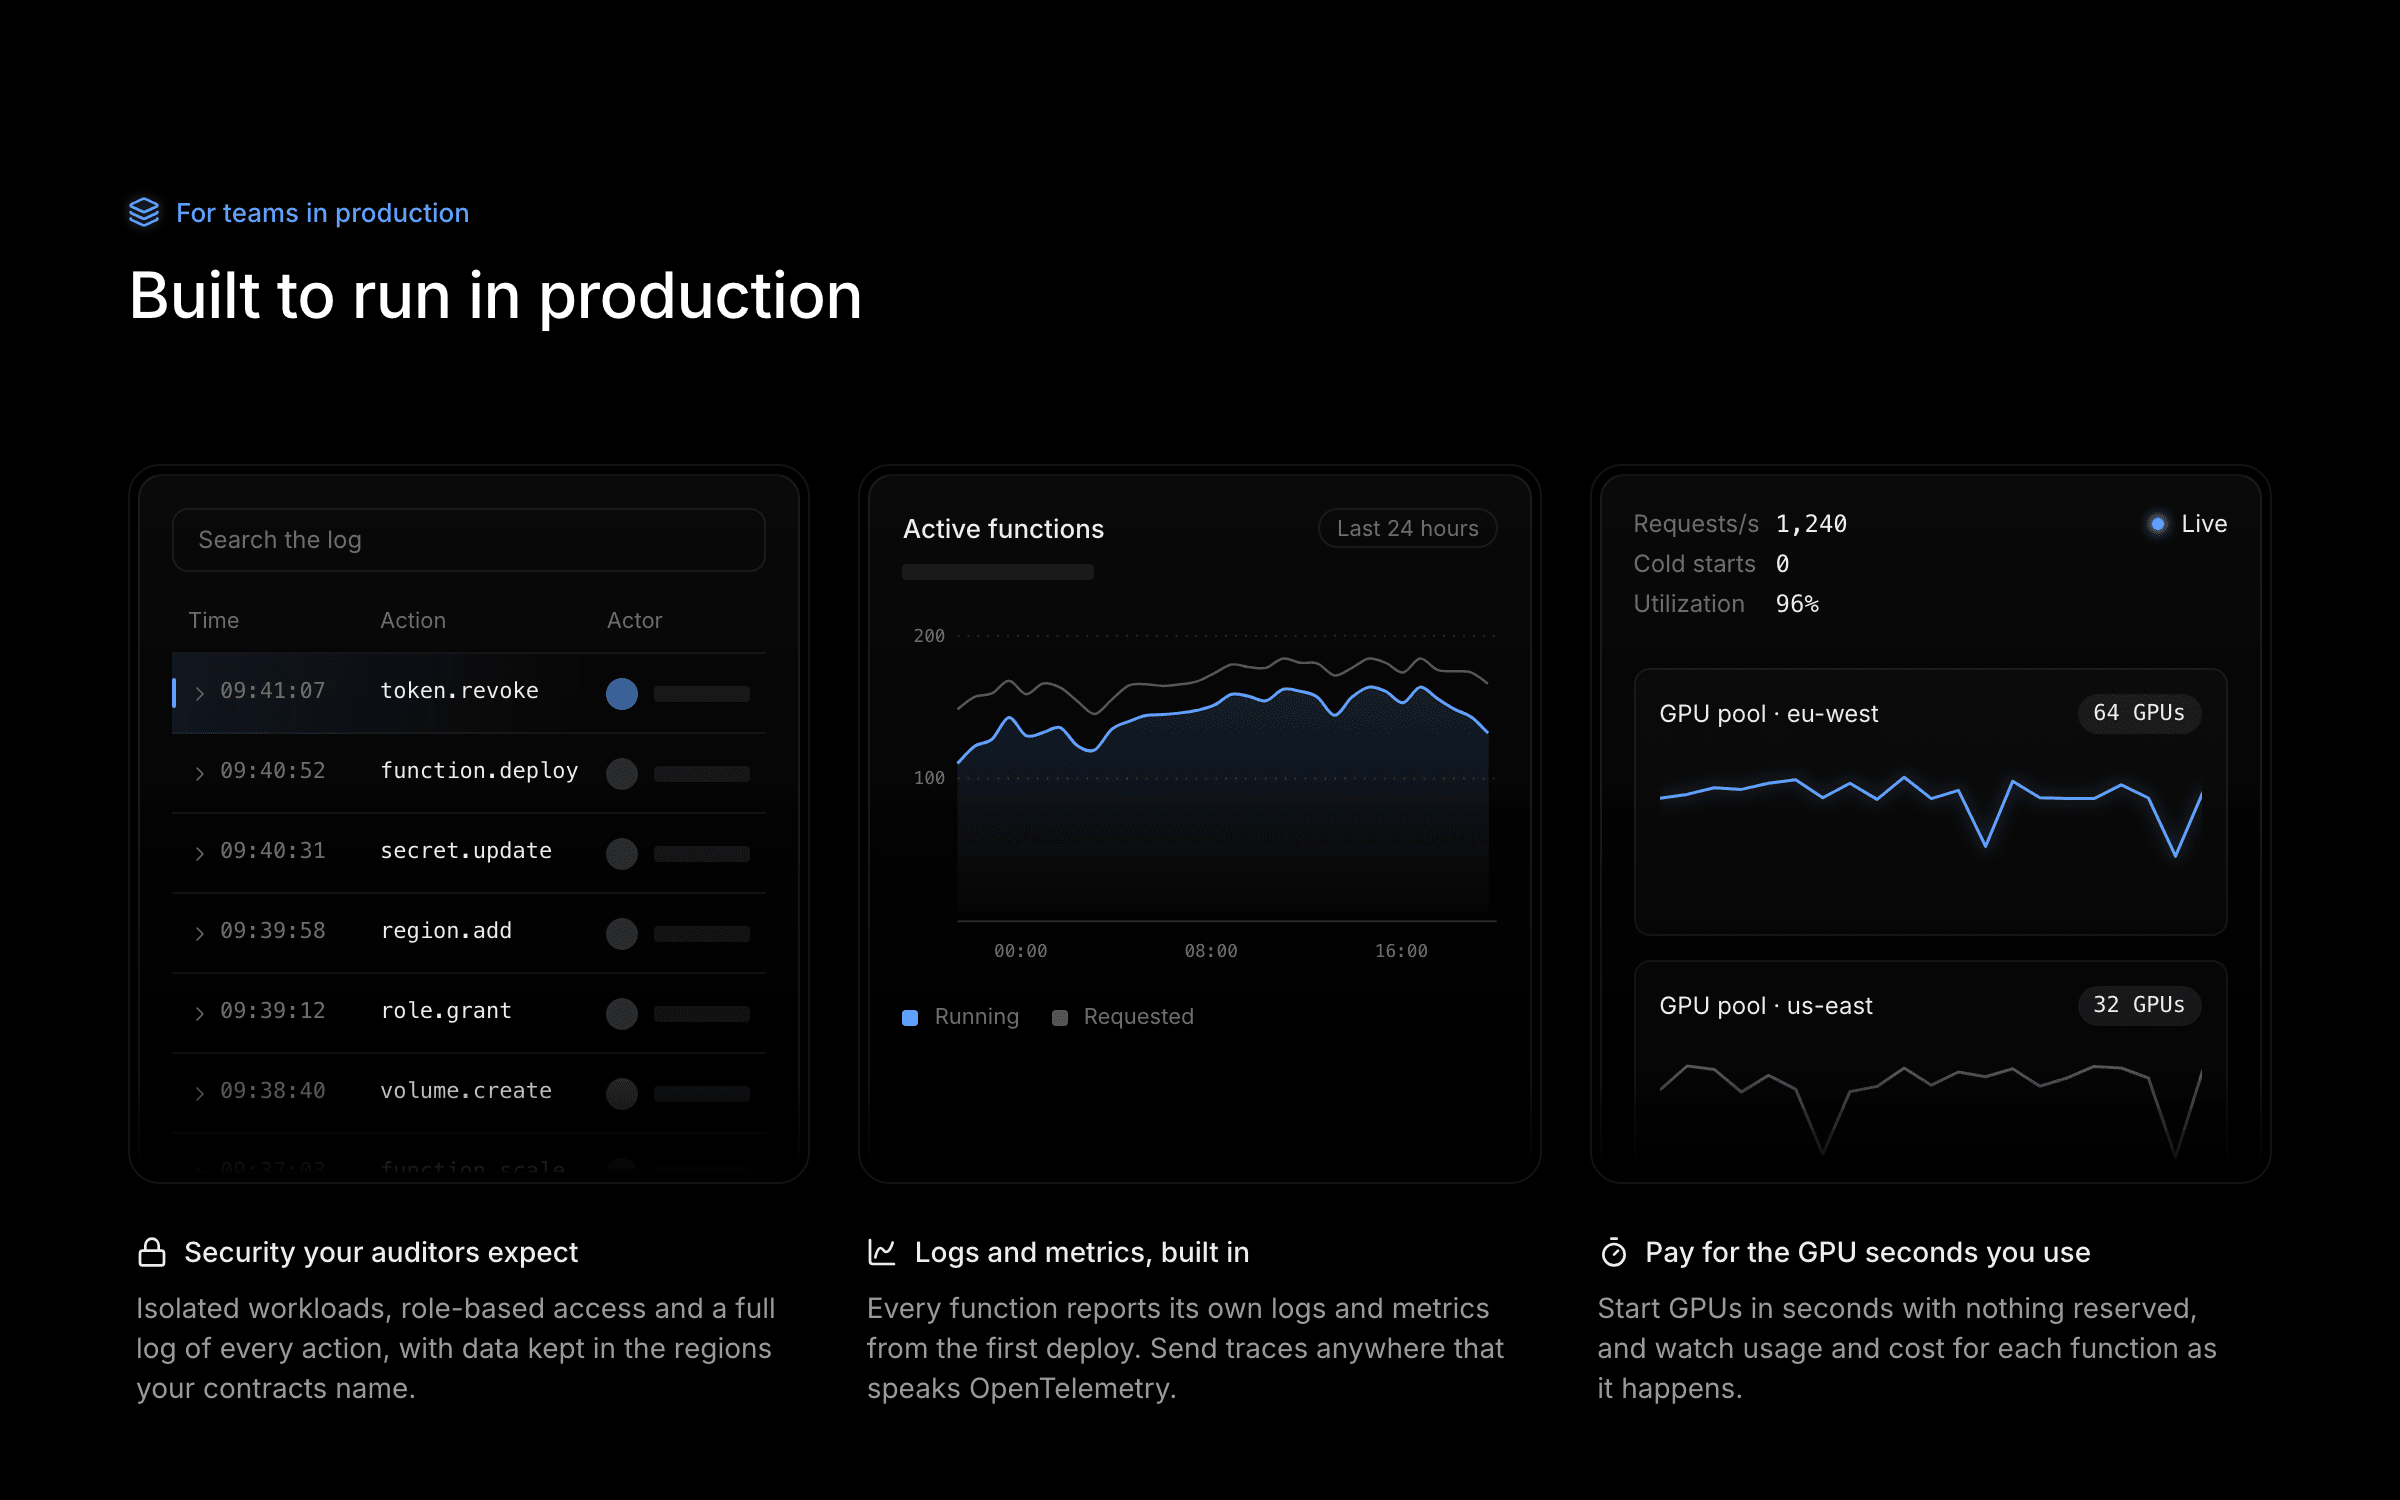Expand the 09:41:07 token.revoke log entry

coord(199,693)
